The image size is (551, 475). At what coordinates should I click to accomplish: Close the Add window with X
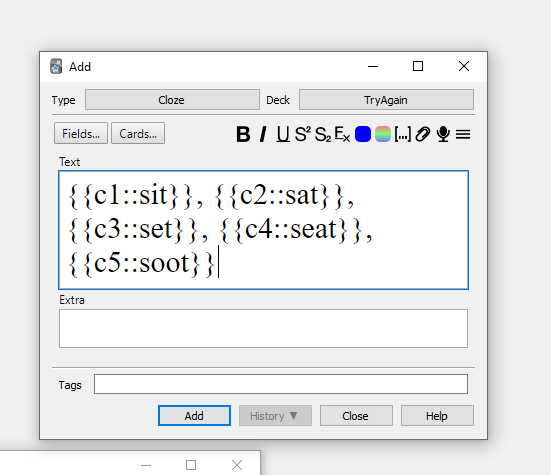(464, 66)
